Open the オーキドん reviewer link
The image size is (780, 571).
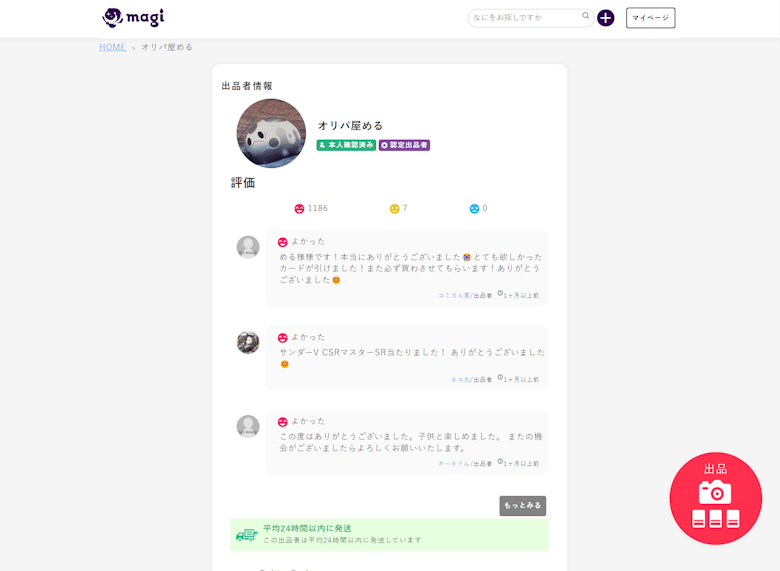pyautogui.click(x=454, y=464)
